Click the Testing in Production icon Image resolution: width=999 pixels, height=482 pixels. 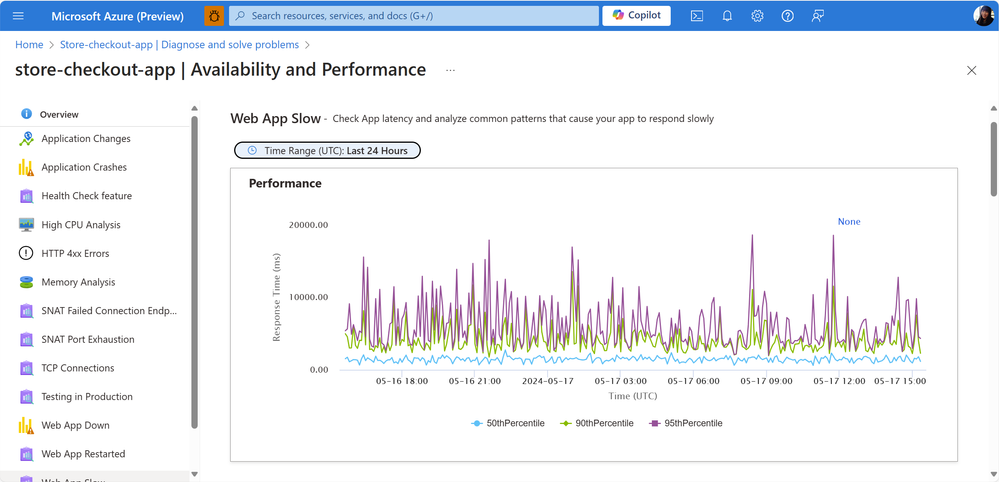(x=26, y=397)
